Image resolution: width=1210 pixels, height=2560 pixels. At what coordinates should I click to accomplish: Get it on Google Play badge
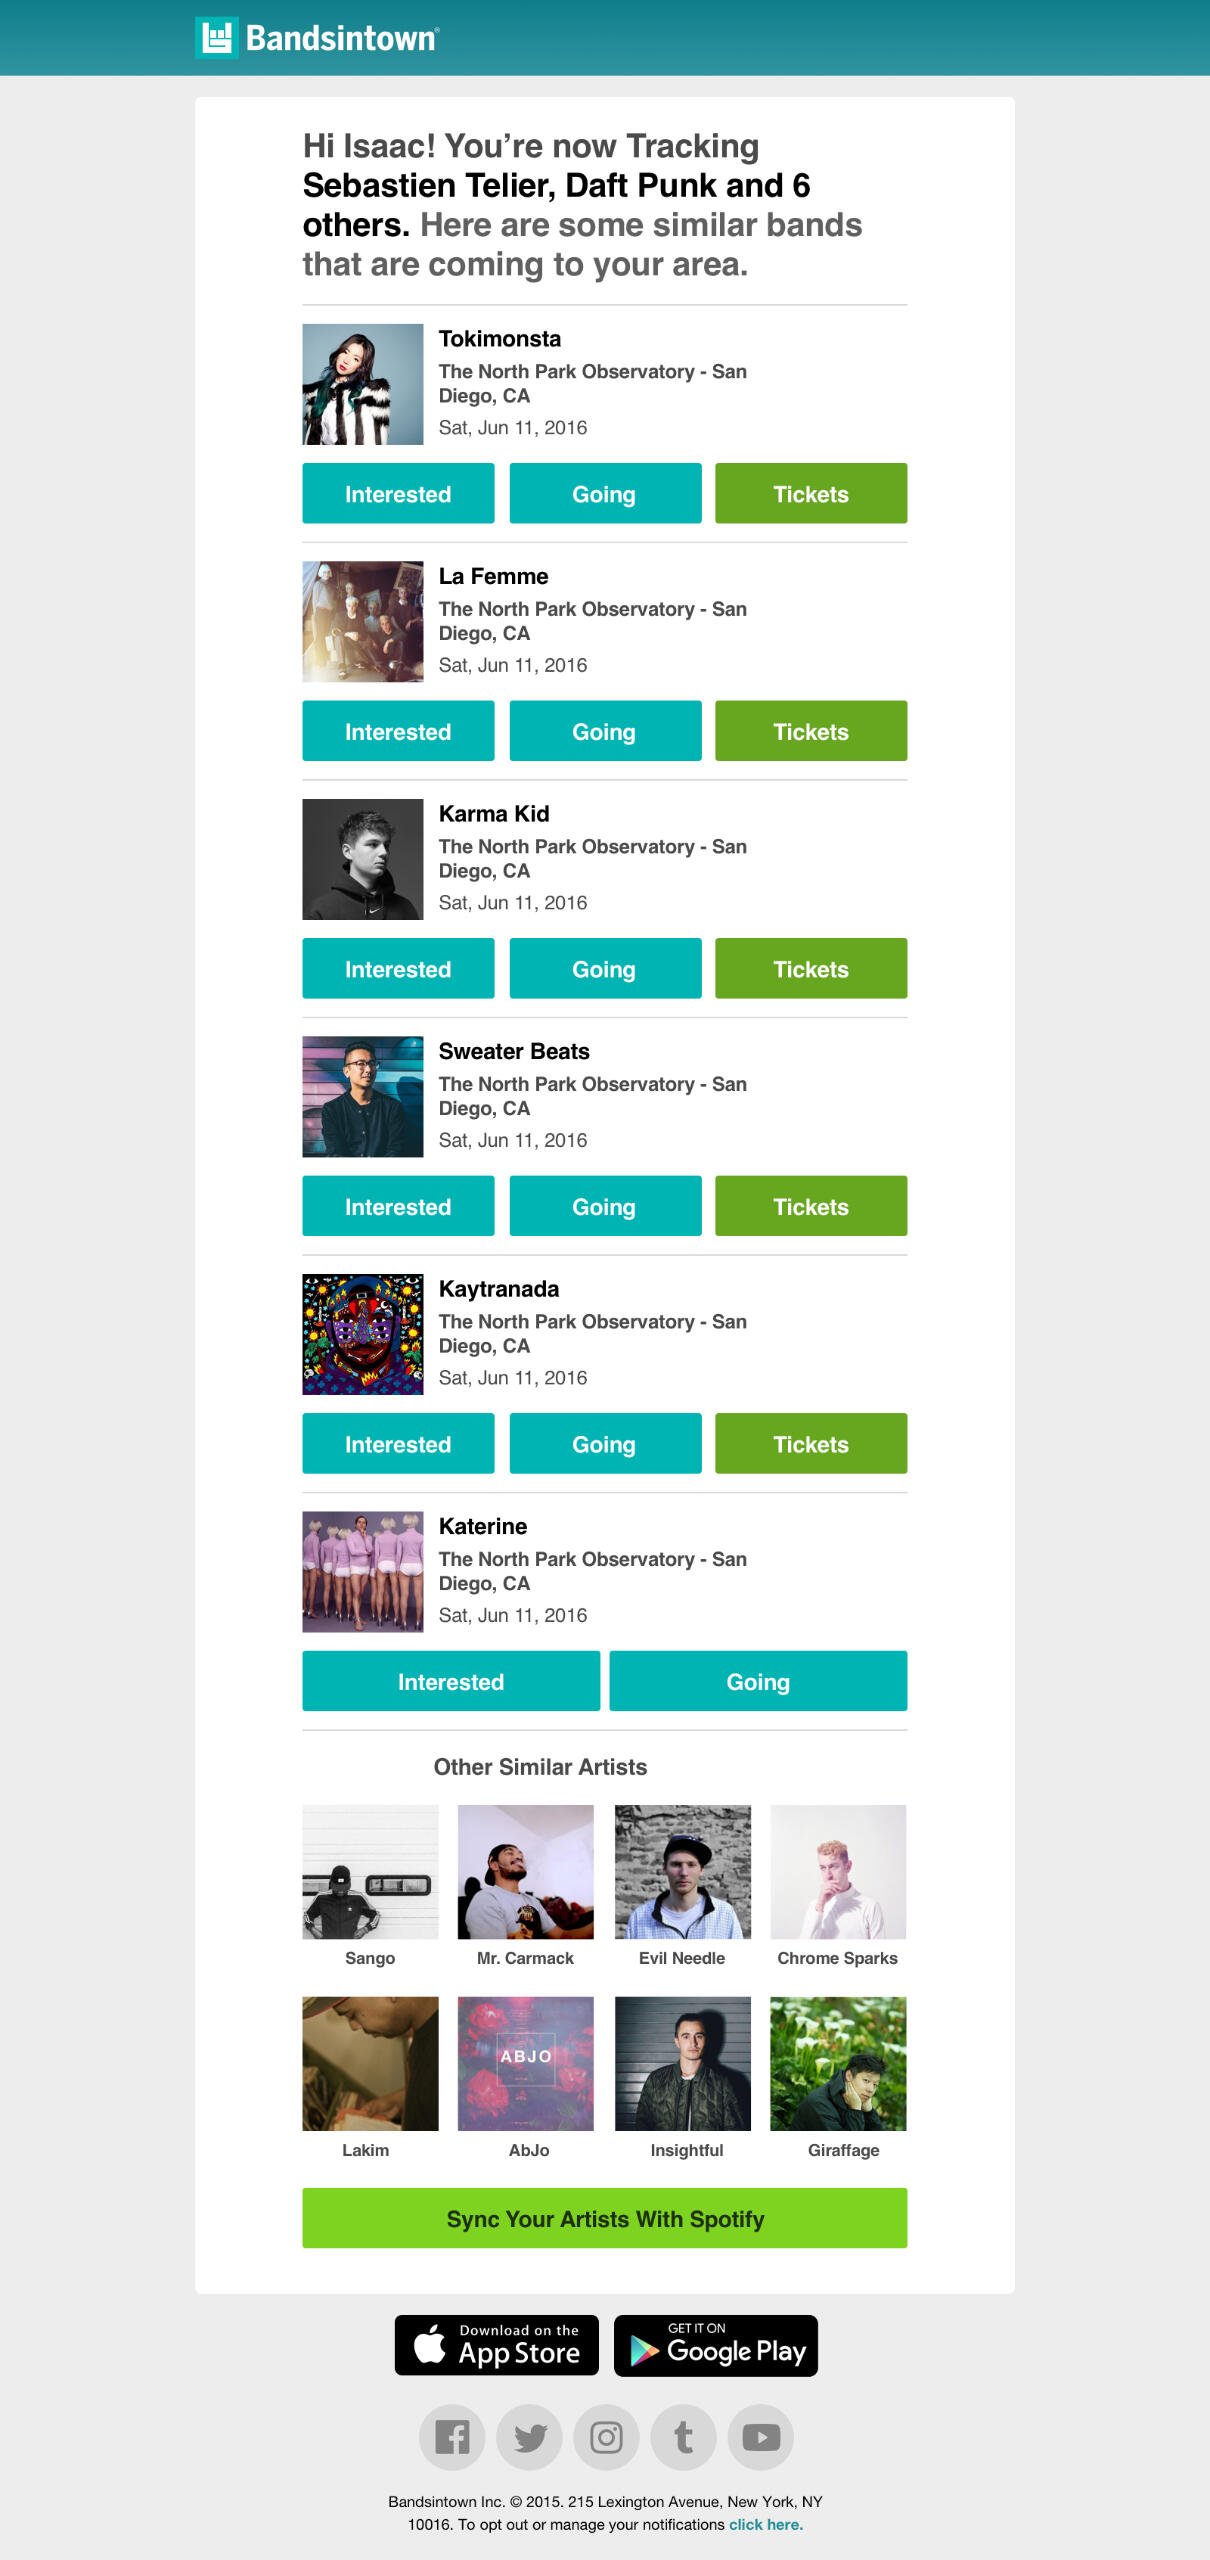pos(716,2345)
